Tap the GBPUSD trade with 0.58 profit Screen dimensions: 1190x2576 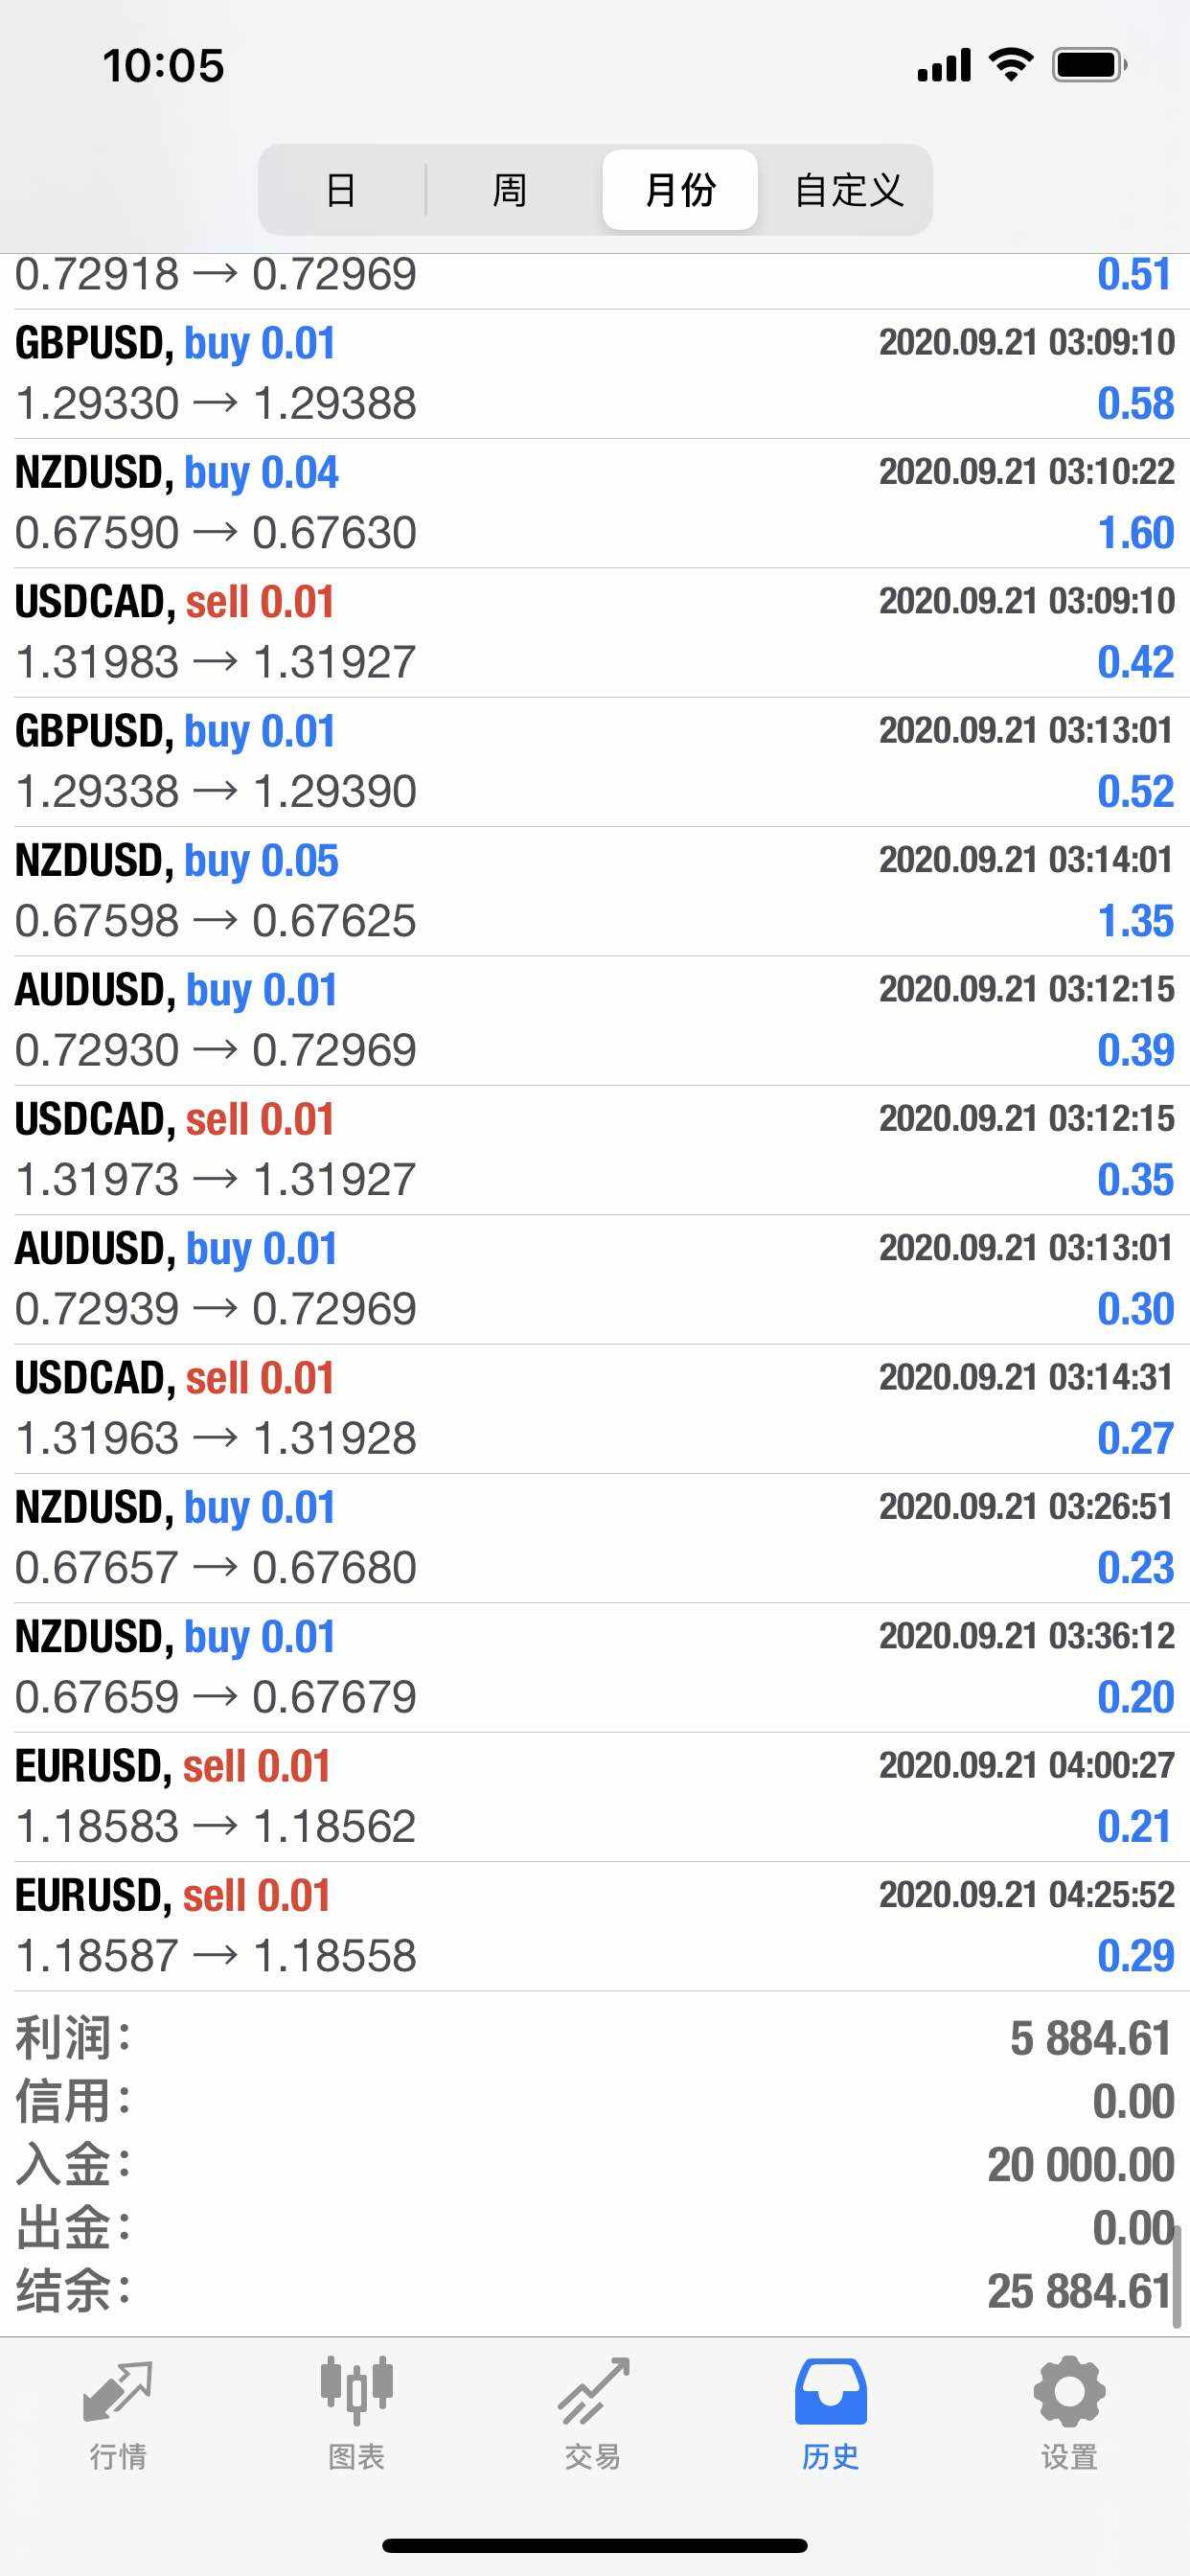[595, 374]
